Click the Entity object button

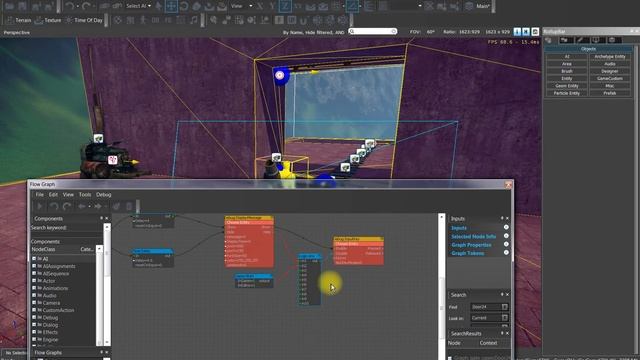567,79
